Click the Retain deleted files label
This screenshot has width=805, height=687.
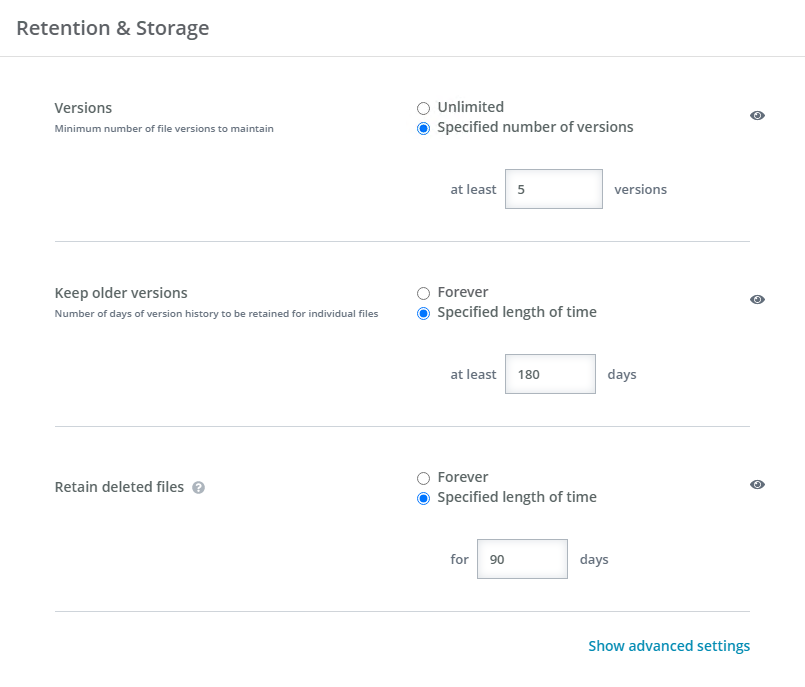119,487
